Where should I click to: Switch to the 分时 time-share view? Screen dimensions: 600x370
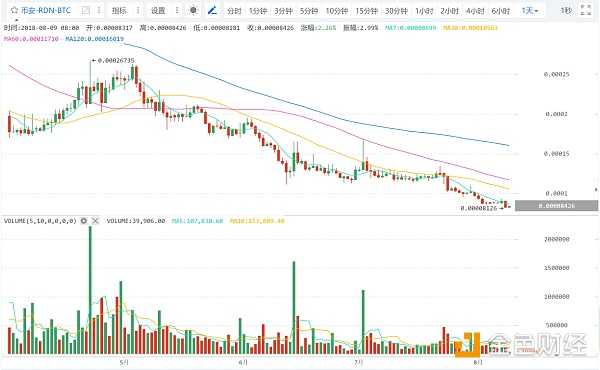click(234, 11)
